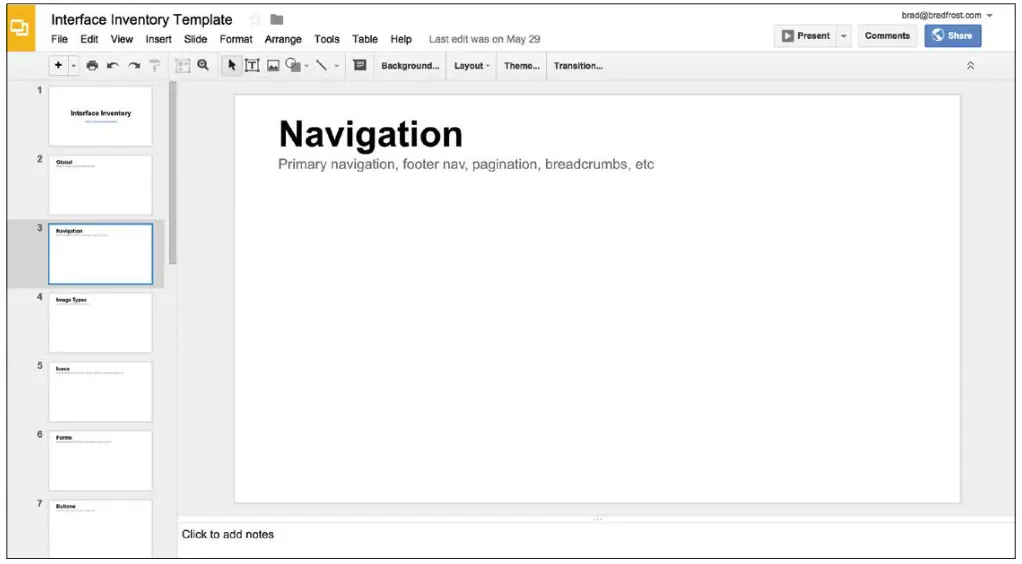Add a new slide with plus button

click(x=59, y=65)
